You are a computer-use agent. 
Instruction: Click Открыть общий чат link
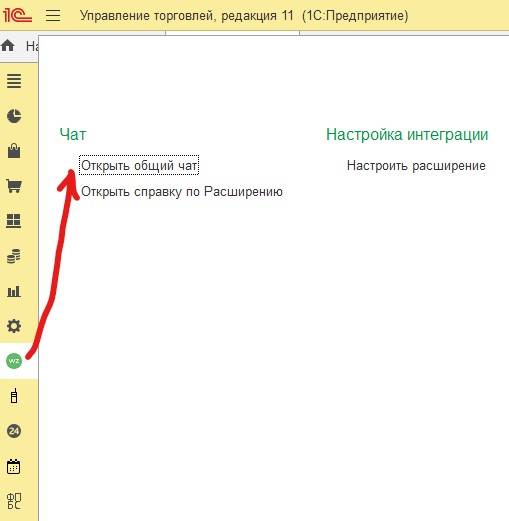coord(139,165)
